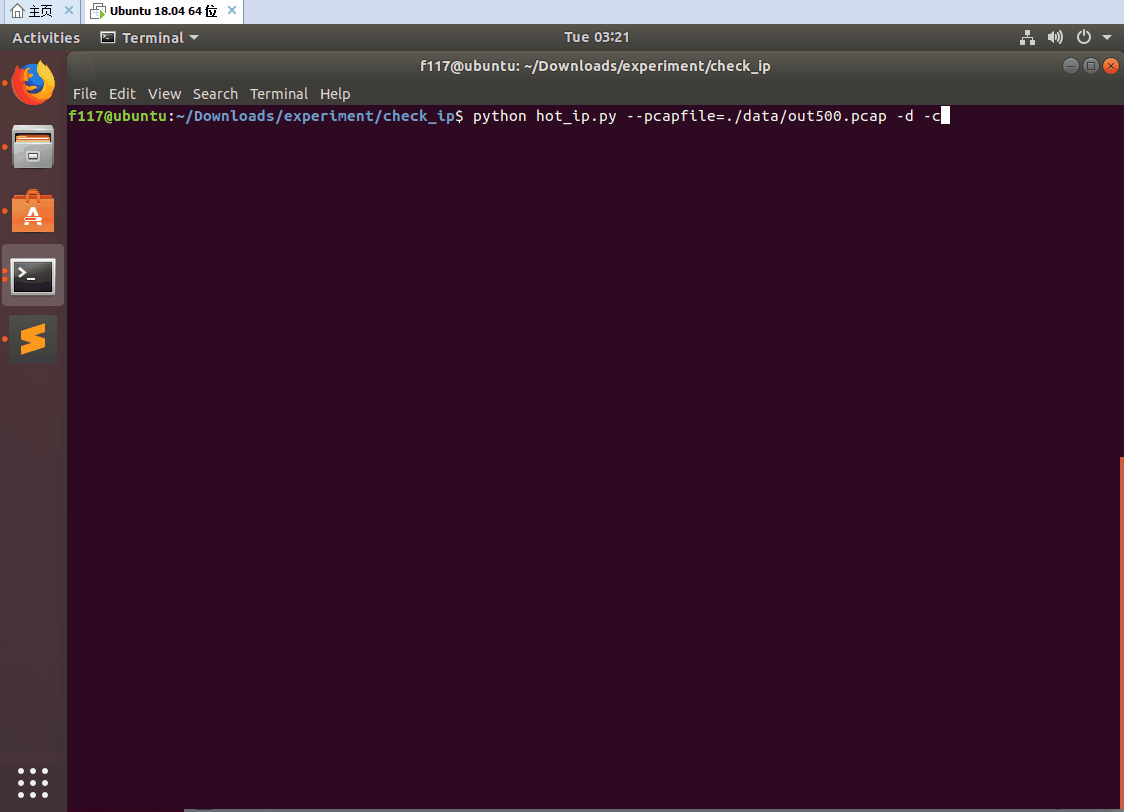Select the Terminal icon in the dock
This screenshot has height=812, width=1124.
coord(33,276)
